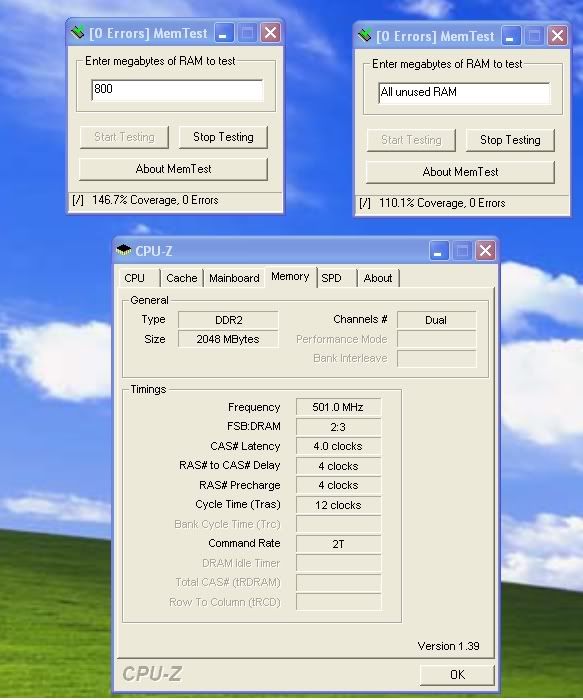Open About MemTest in the 800 MB window
The image size is (583, 700).
173,169
